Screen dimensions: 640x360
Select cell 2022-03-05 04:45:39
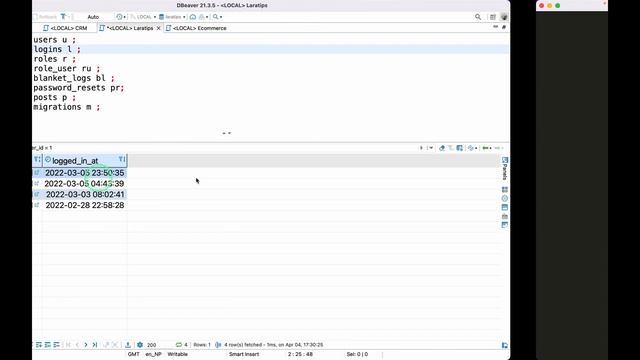point(84,184)
